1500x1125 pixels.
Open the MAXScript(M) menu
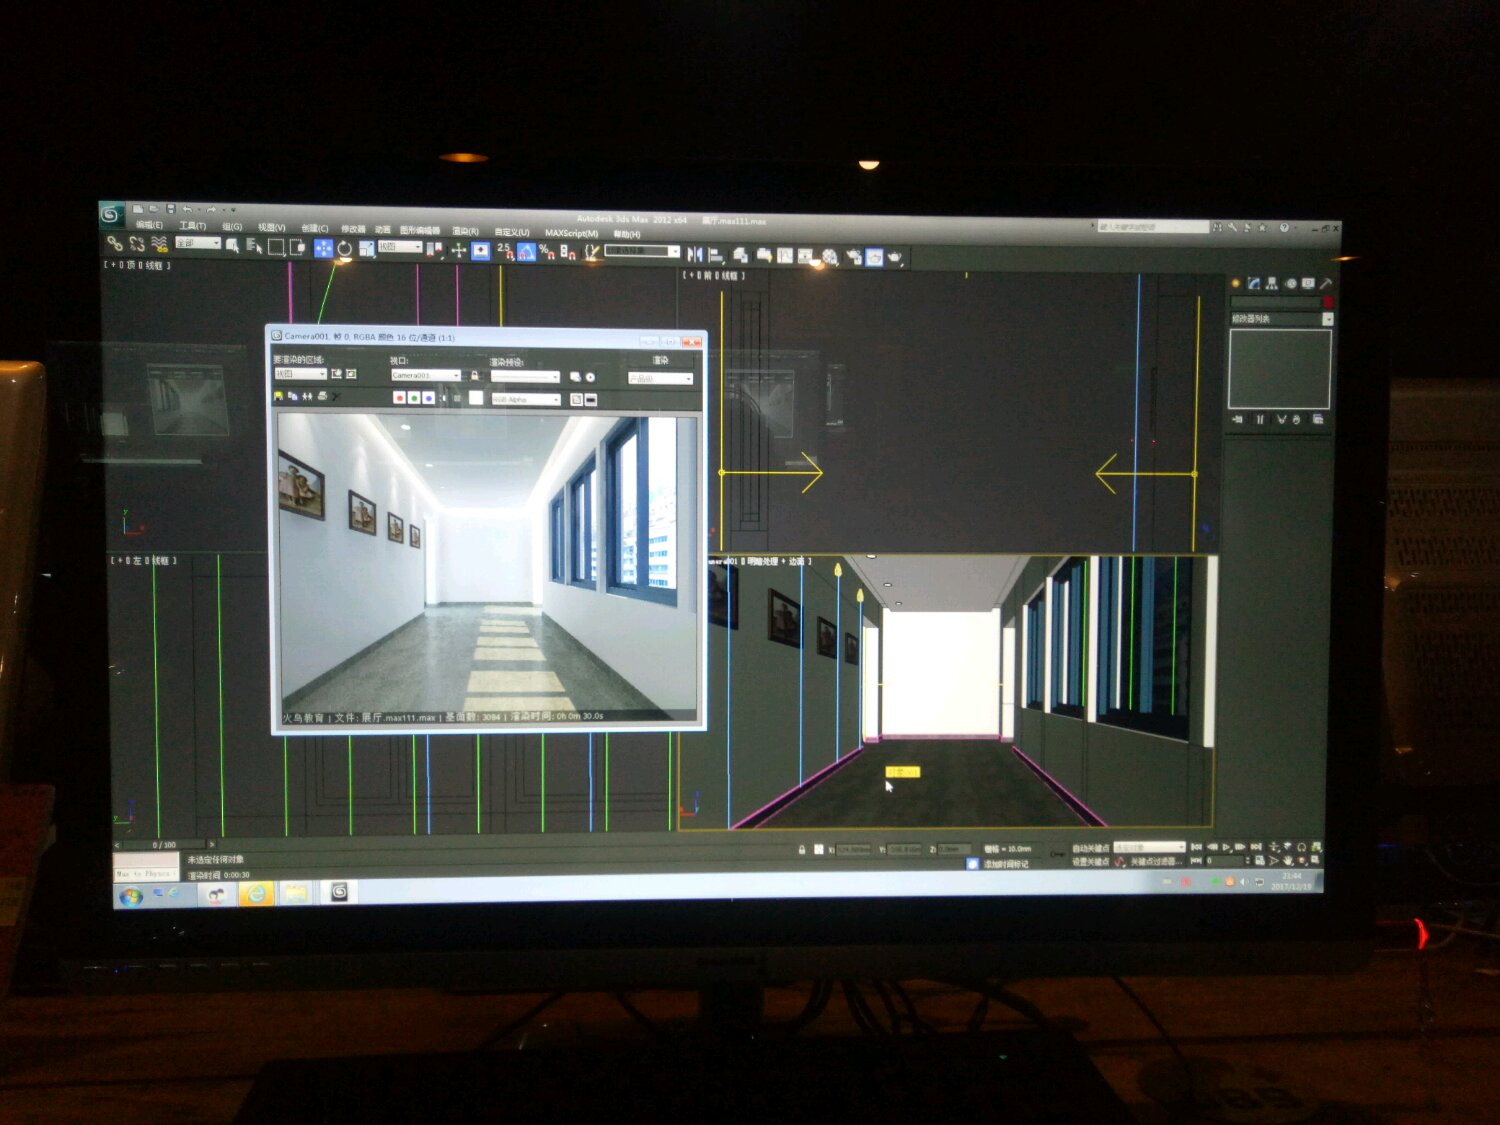571,233
